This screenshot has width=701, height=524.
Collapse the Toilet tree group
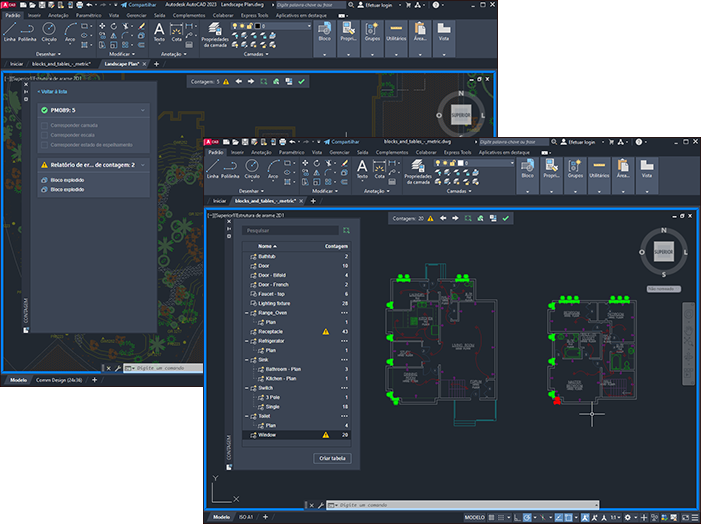(x=246, y=416)
